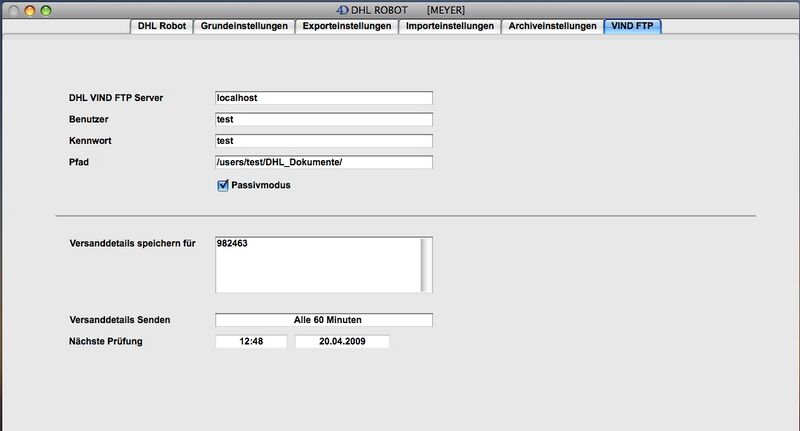Open the Archiveinstellungen tab
The width and height of the screenshot is (800, 431).
551,26
